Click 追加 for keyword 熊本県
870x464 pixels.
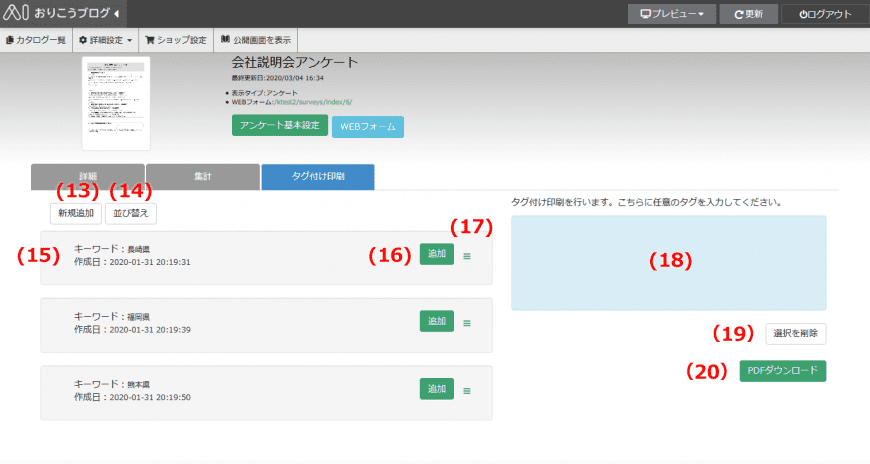point(437,389)
